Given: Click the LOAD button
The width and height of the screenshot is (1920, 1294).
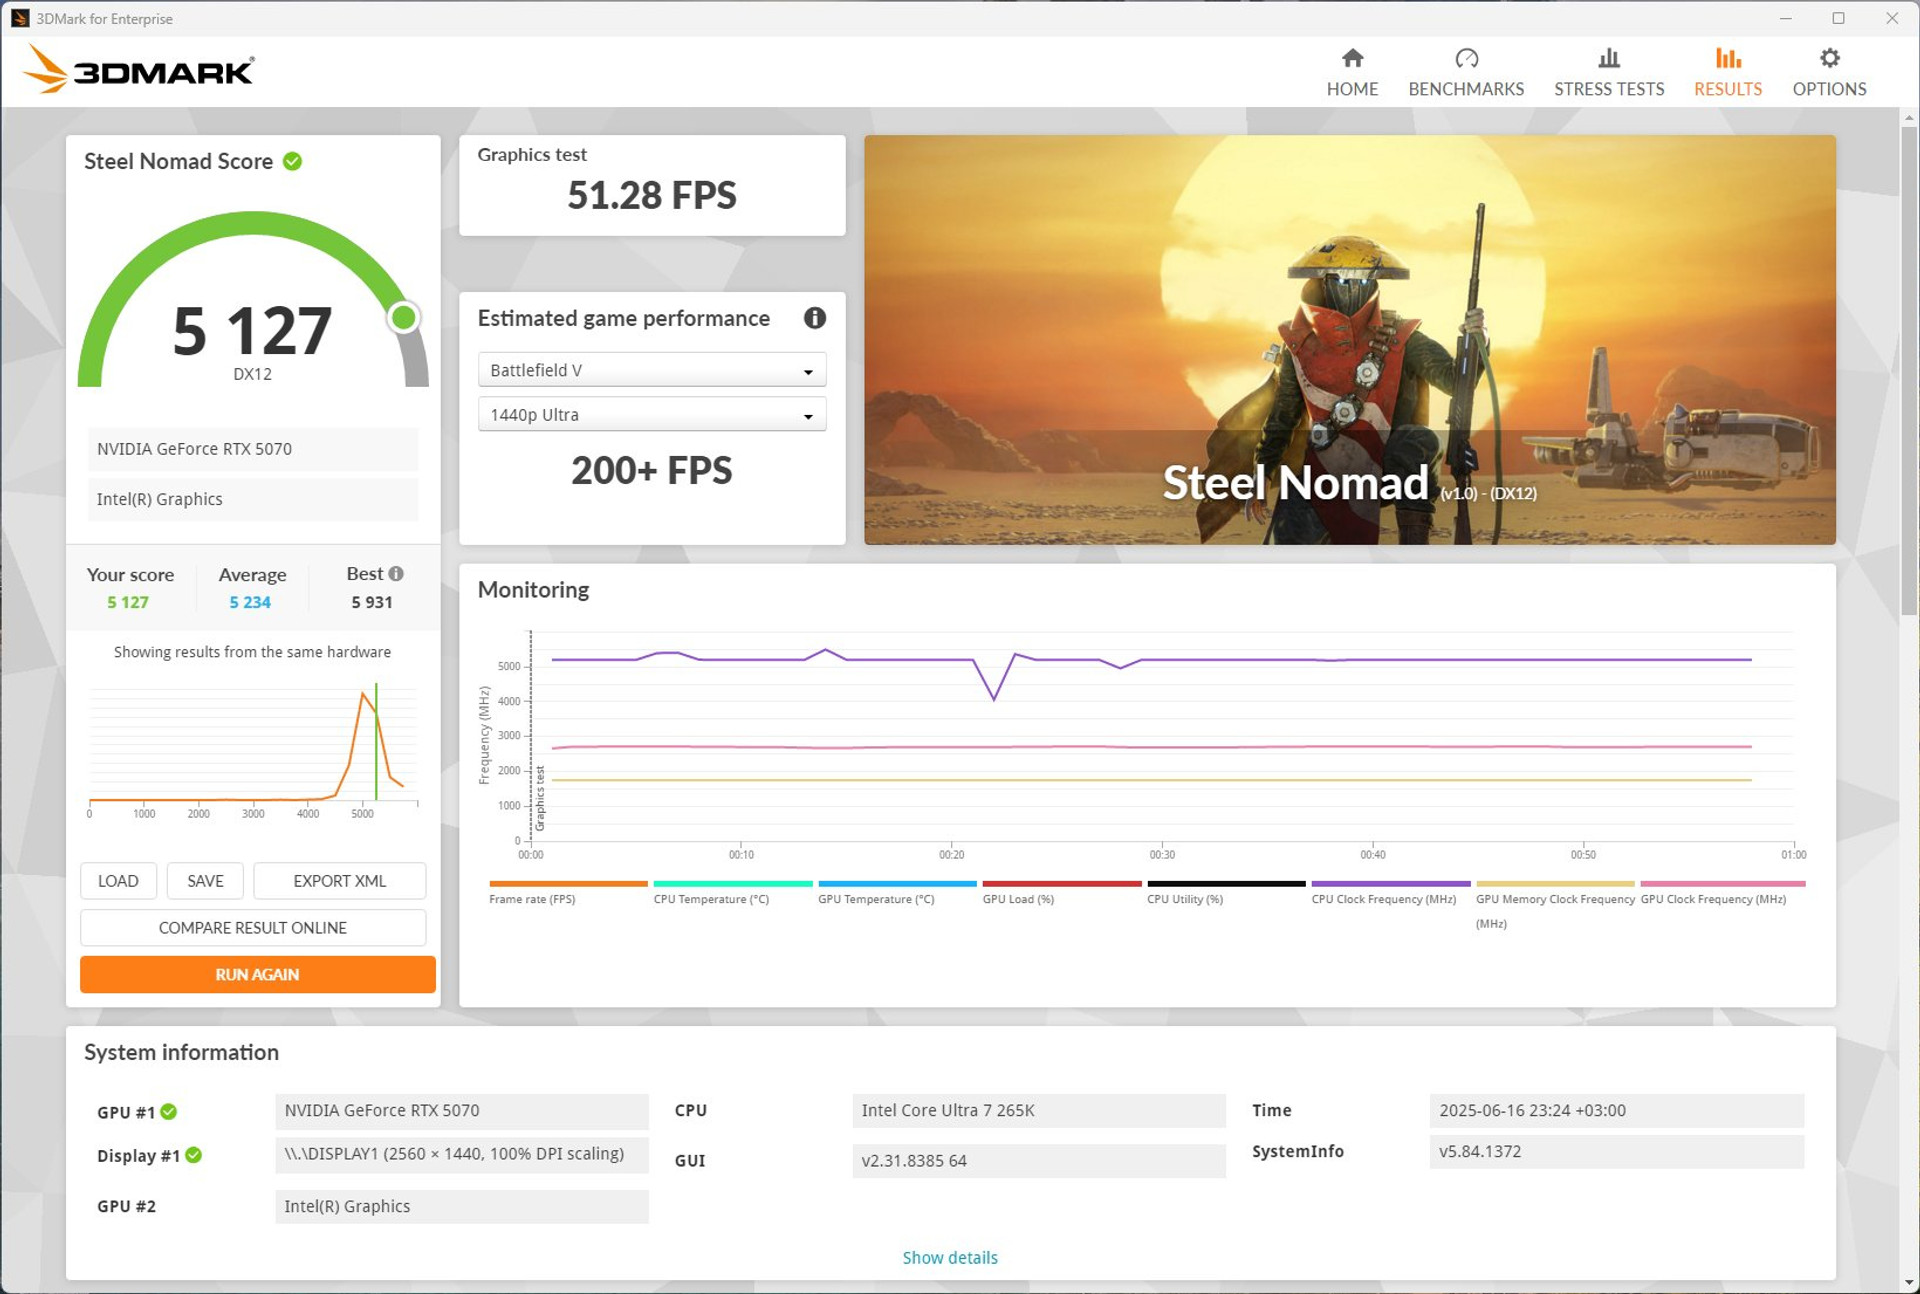Looking at the screenshot, I should [x=118, y=881].
